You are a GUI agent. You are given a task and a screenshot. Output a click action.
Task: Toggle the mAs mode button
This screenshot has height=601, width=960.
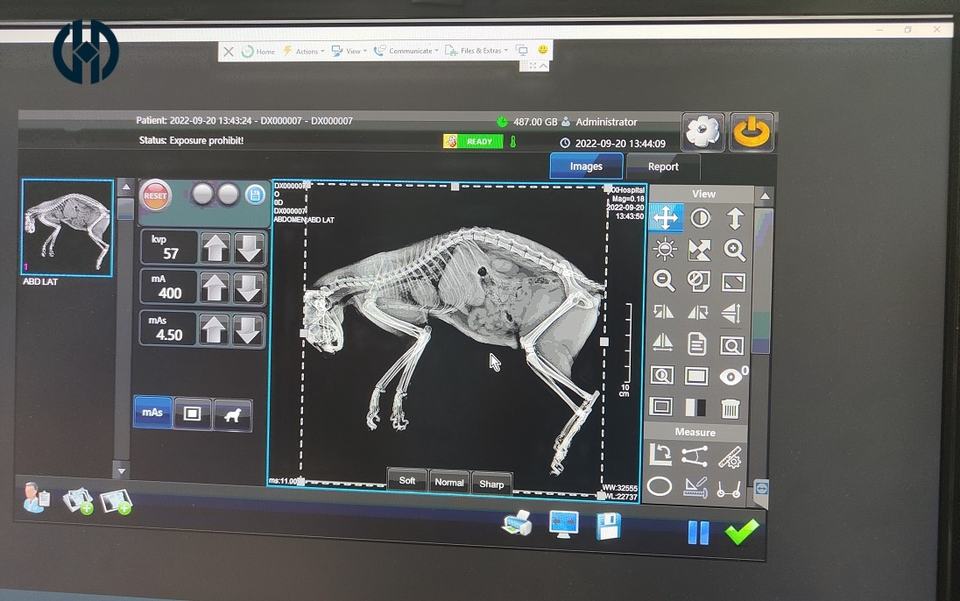pyautogui.click(x=152, y=412)
